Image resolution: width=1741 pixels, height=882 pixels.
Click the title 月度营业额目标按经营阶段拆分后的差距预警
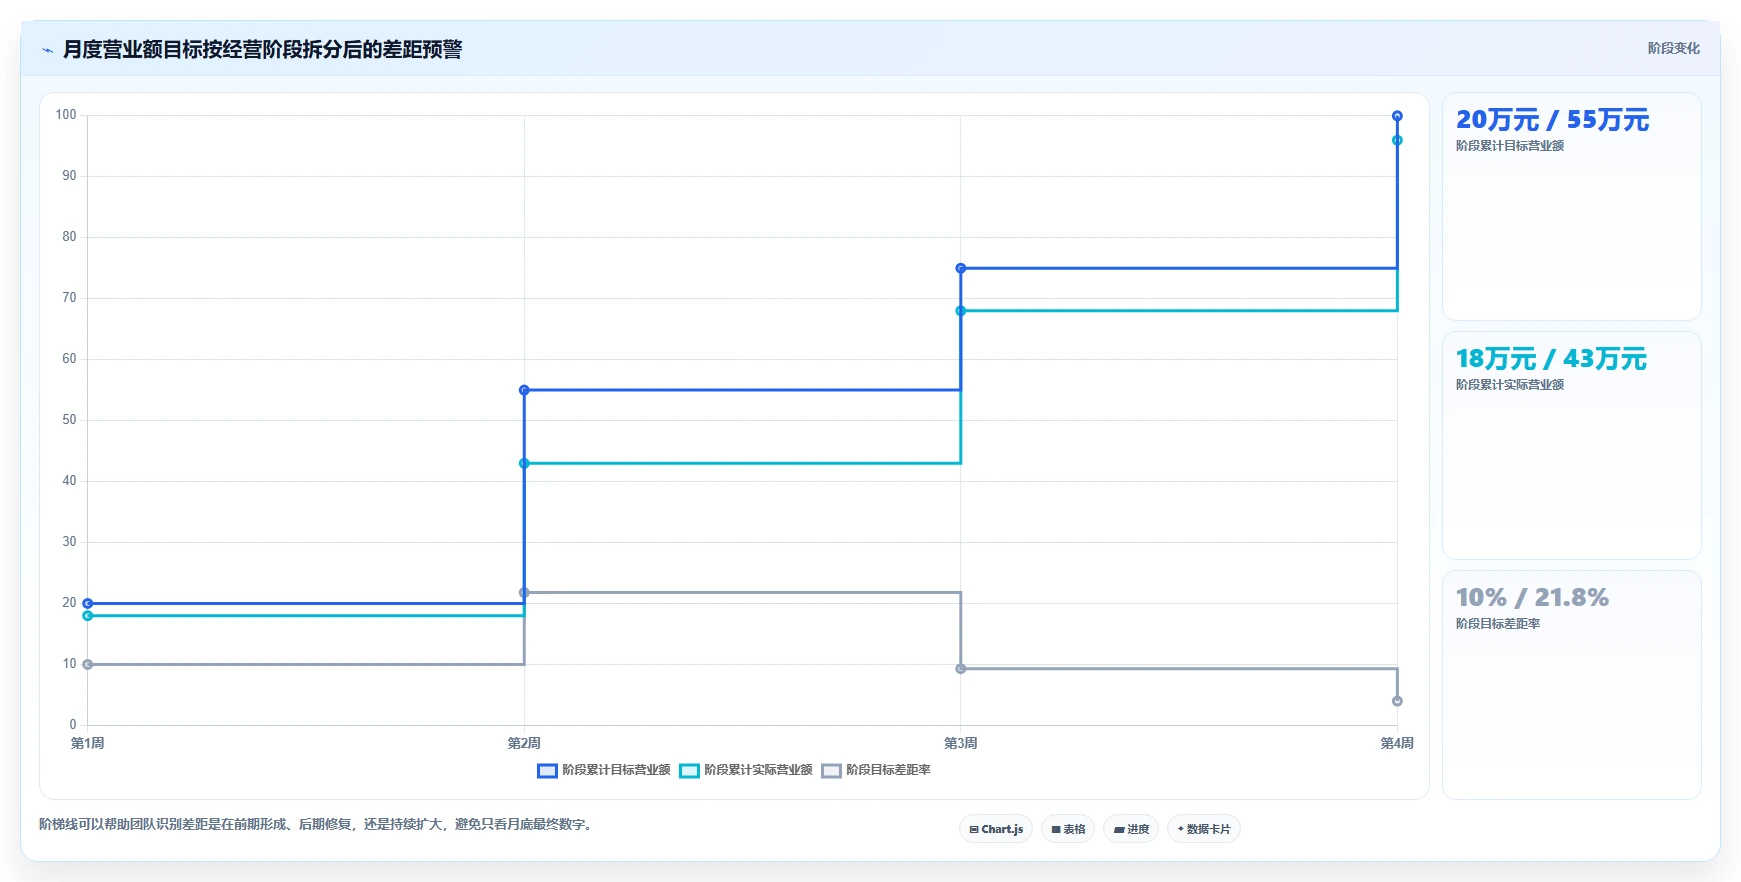(x=263, y=50)
